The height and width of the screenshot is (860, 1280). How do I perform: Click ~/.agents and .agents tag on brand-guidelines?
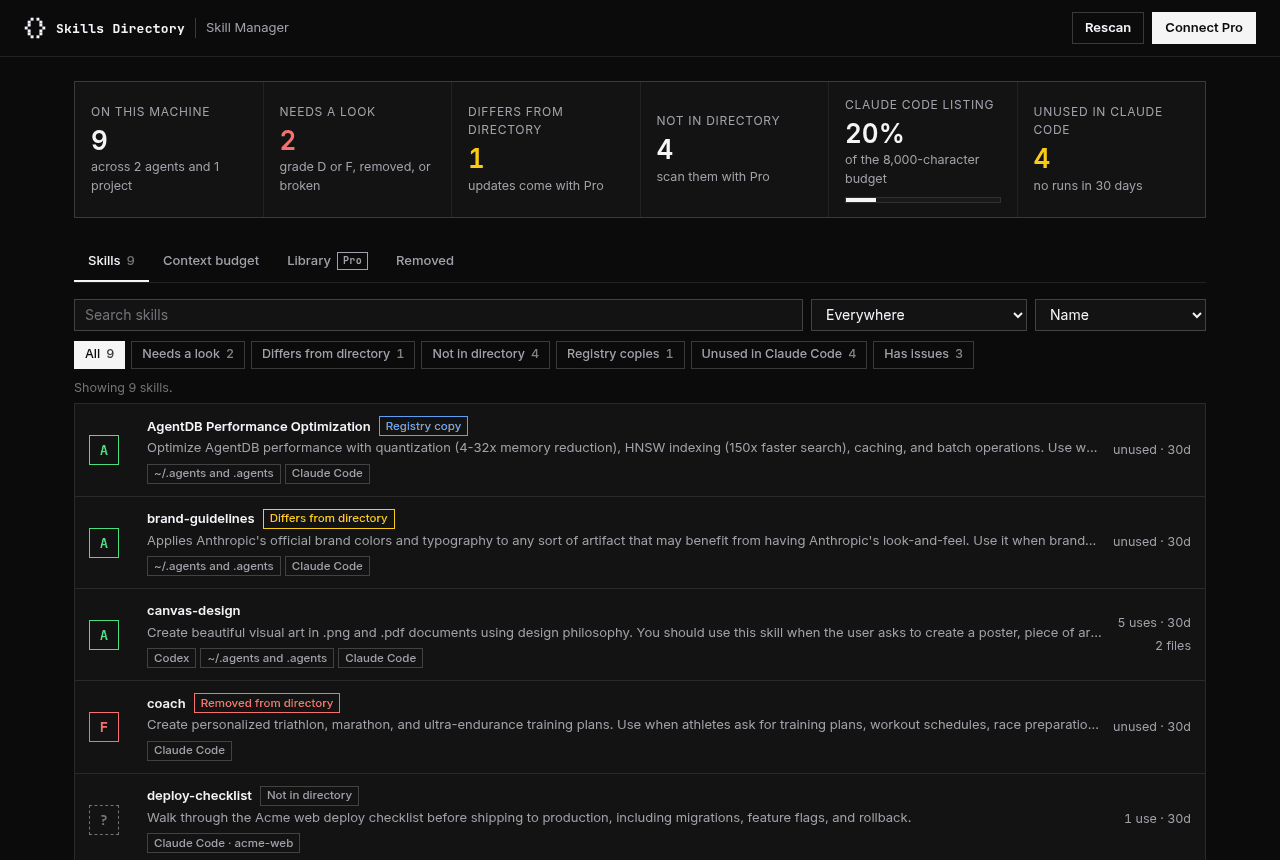(x=214, y=566)
